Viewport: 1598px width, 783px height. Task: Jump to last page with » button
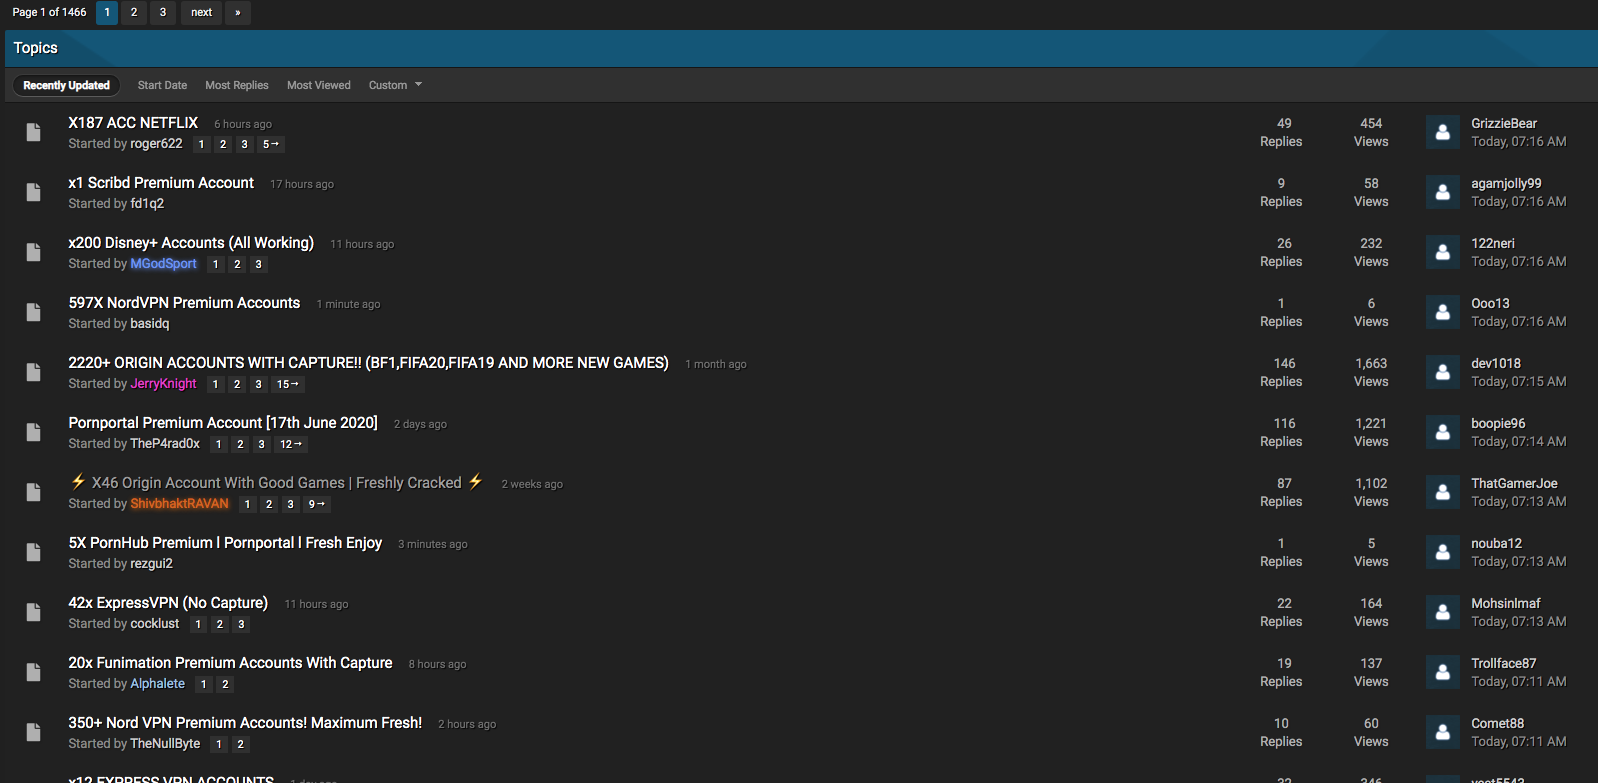(x=237, y=12)
